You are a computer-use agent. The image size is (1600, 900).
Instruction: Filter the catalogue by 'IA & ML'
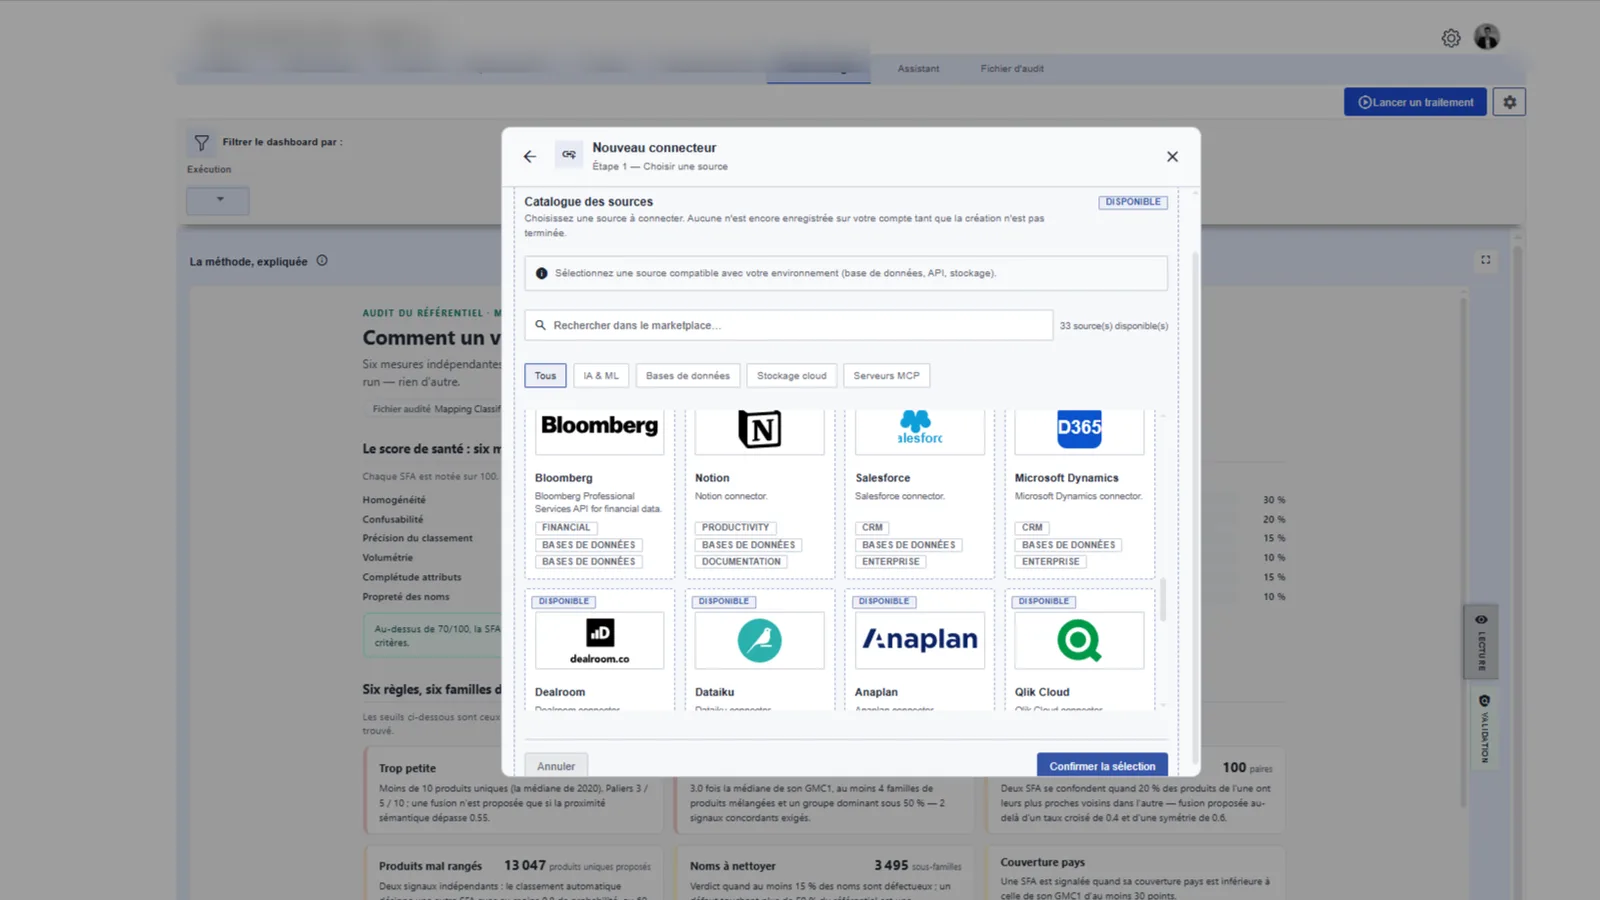601,376
